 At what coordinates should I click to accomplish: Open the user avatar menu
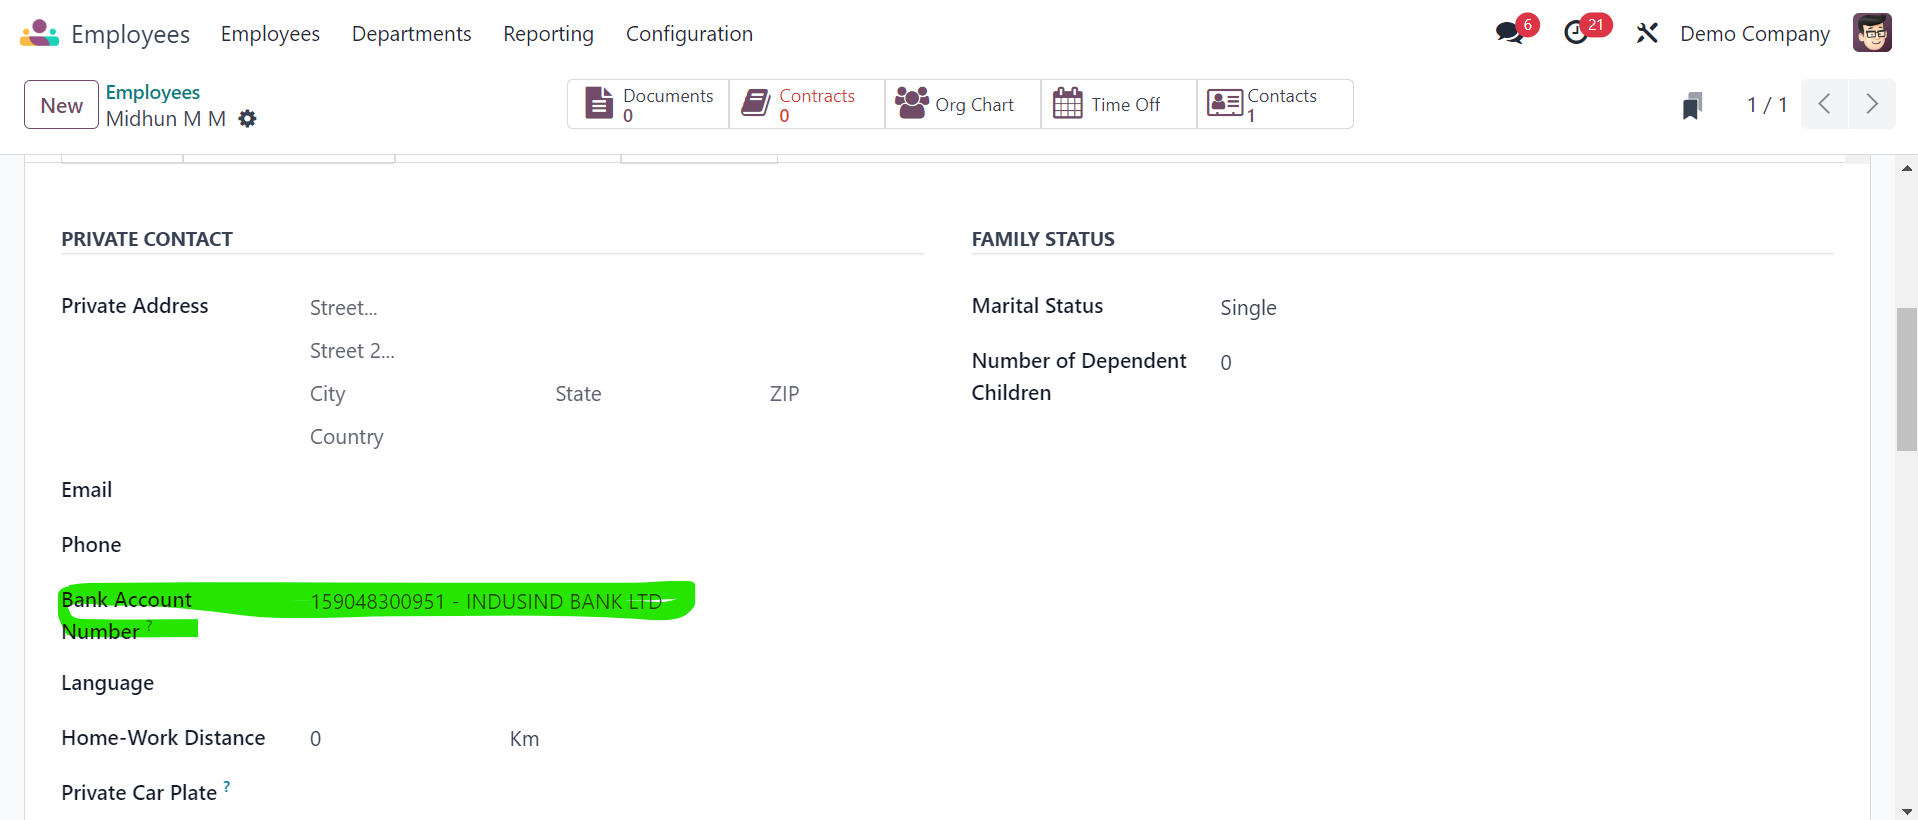click(x=1872, y=33)
